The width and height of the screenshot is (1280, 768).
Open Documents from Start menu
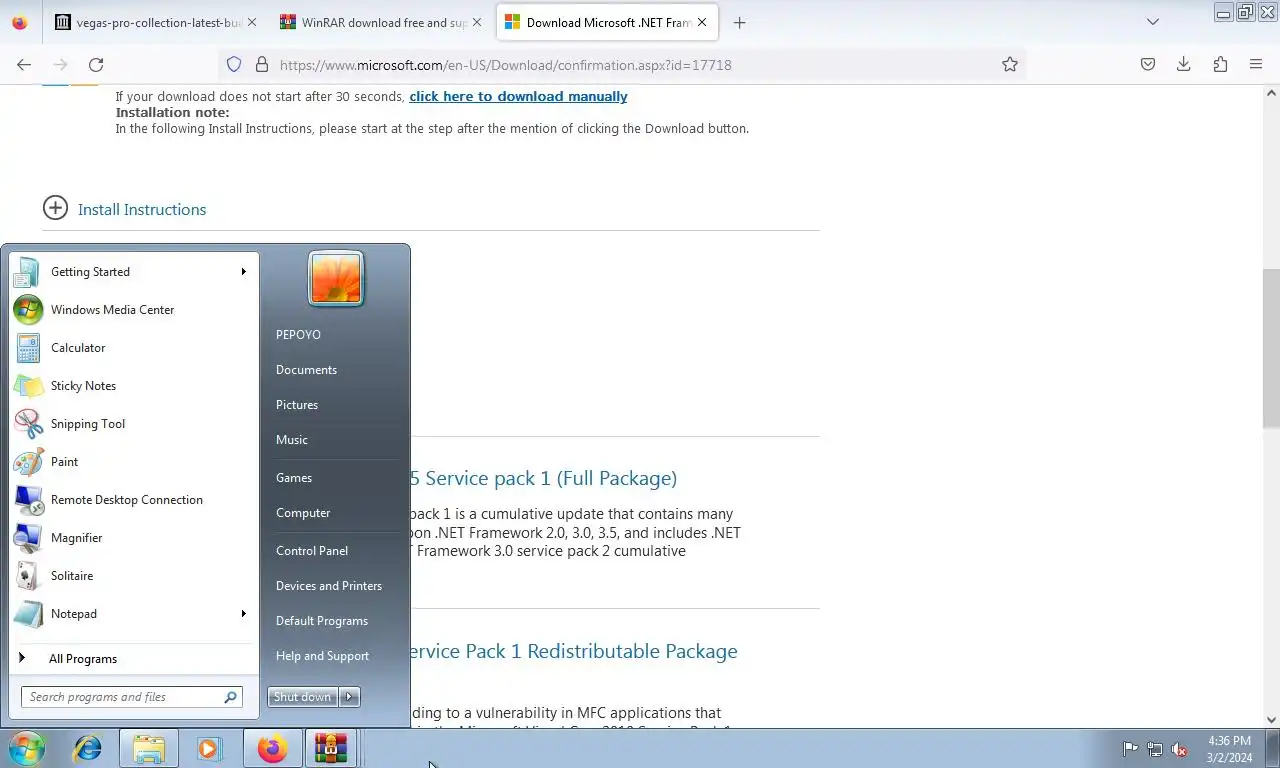click(306, 370)
